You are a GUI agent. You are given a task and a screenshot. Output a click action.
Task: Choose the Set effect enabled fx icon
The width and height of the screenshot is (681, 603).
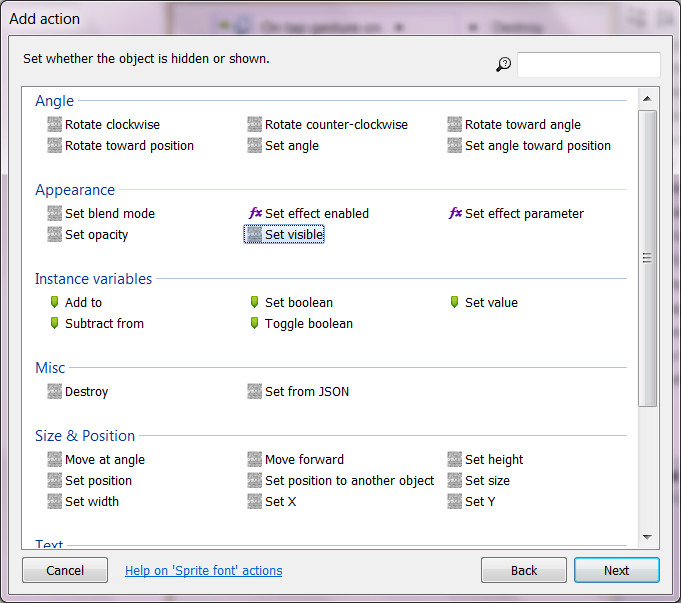point(255,213)
